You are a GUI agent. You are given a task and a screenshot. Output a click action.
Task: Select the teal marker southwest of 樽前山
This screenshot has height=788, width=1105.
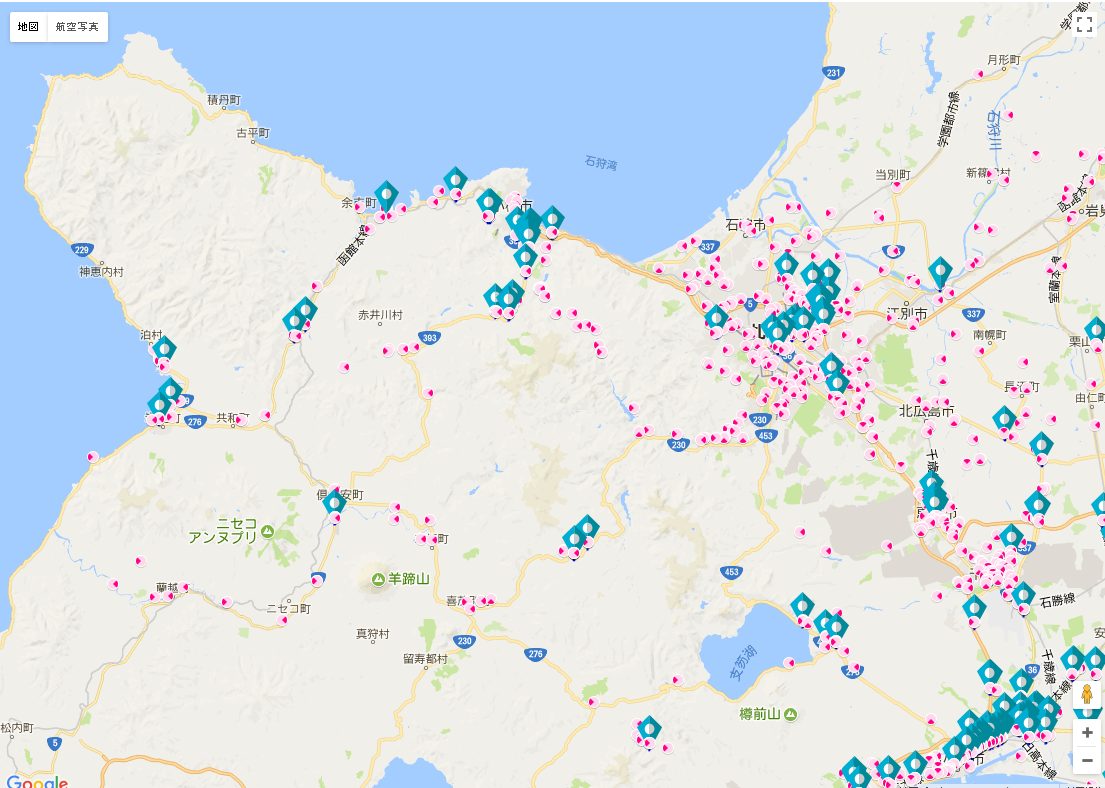coord(649,729)
